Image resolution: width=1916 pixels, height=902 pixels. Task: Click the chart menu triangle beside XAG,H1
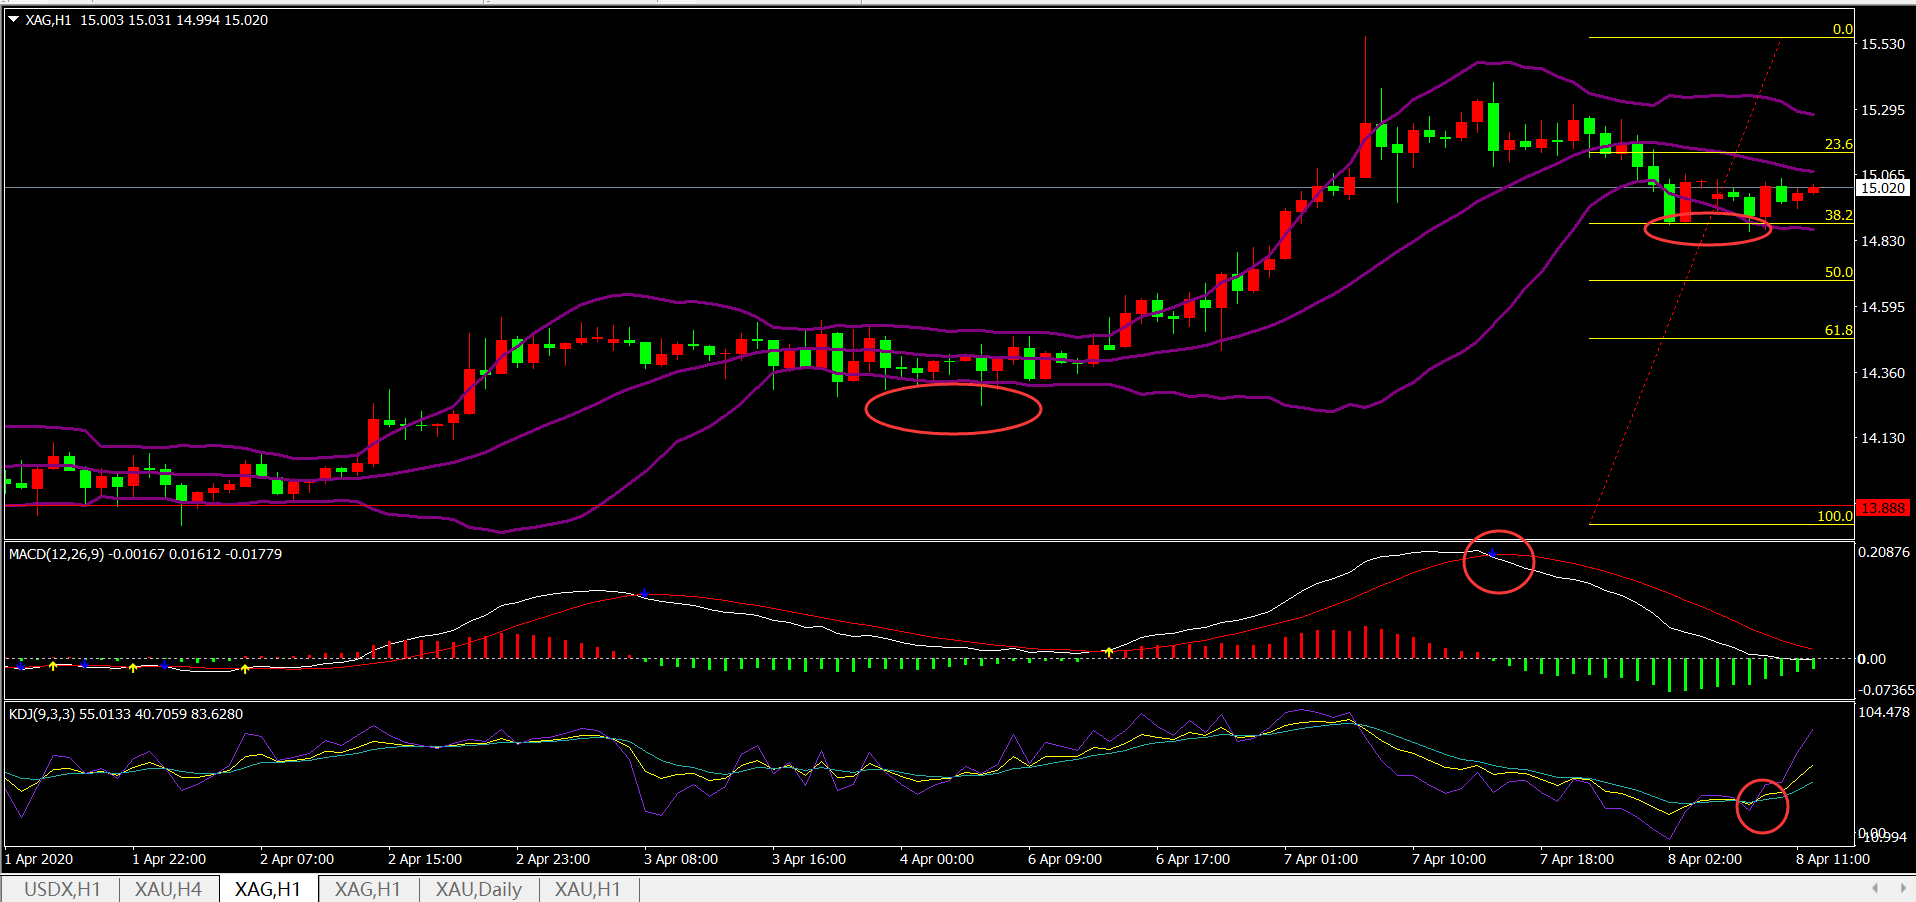point(14,20)
